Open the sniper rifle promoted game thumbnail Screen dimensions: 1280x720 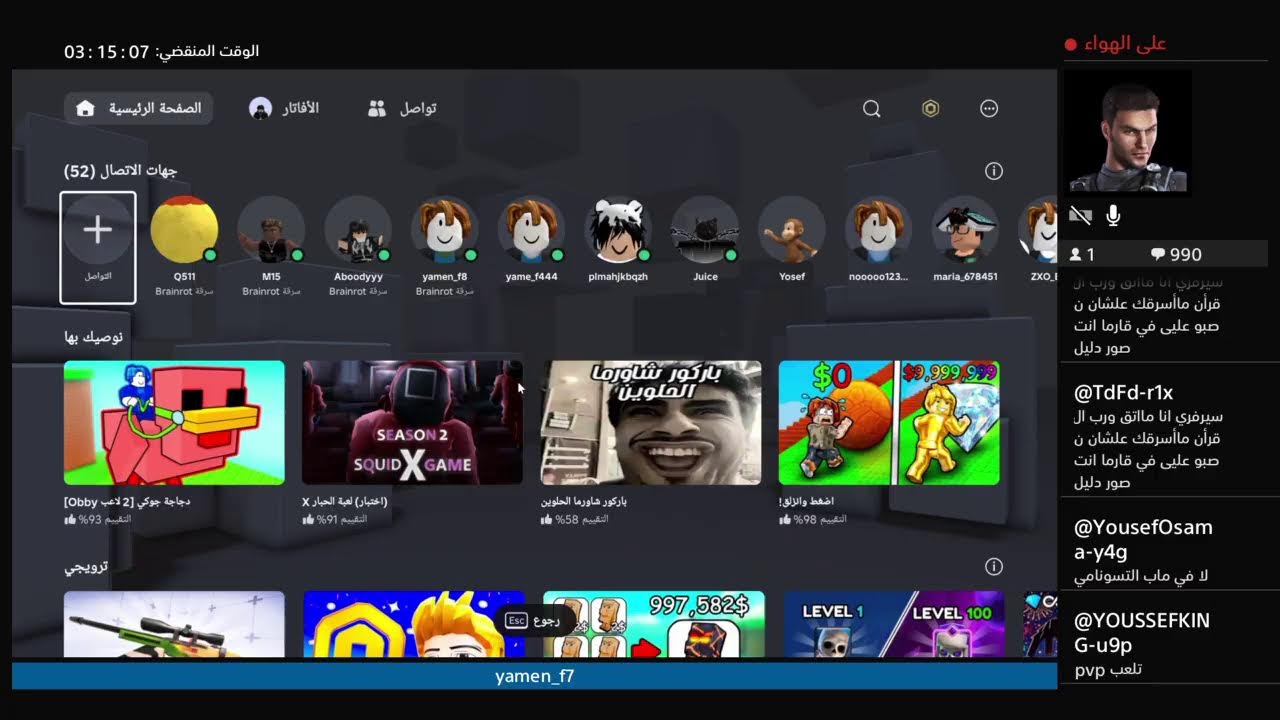pyautogui.click(x=174, y=624)
